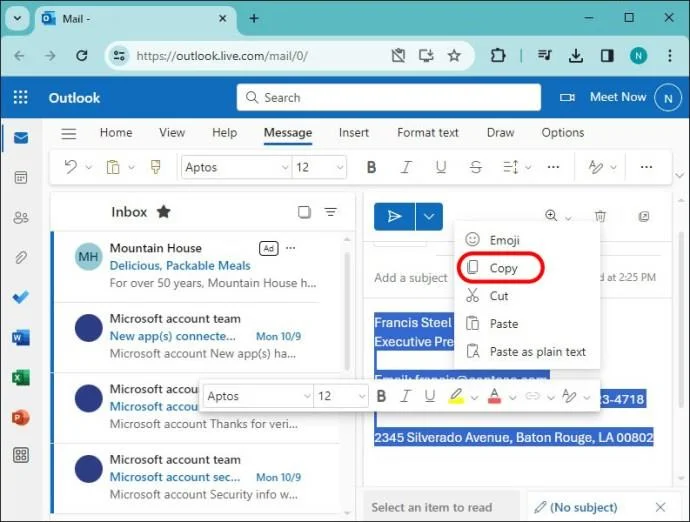Open the People icon in the sidebar
The height and width of the screenshot is (522, 690).
pyautogui.click(x=21, y=217)
